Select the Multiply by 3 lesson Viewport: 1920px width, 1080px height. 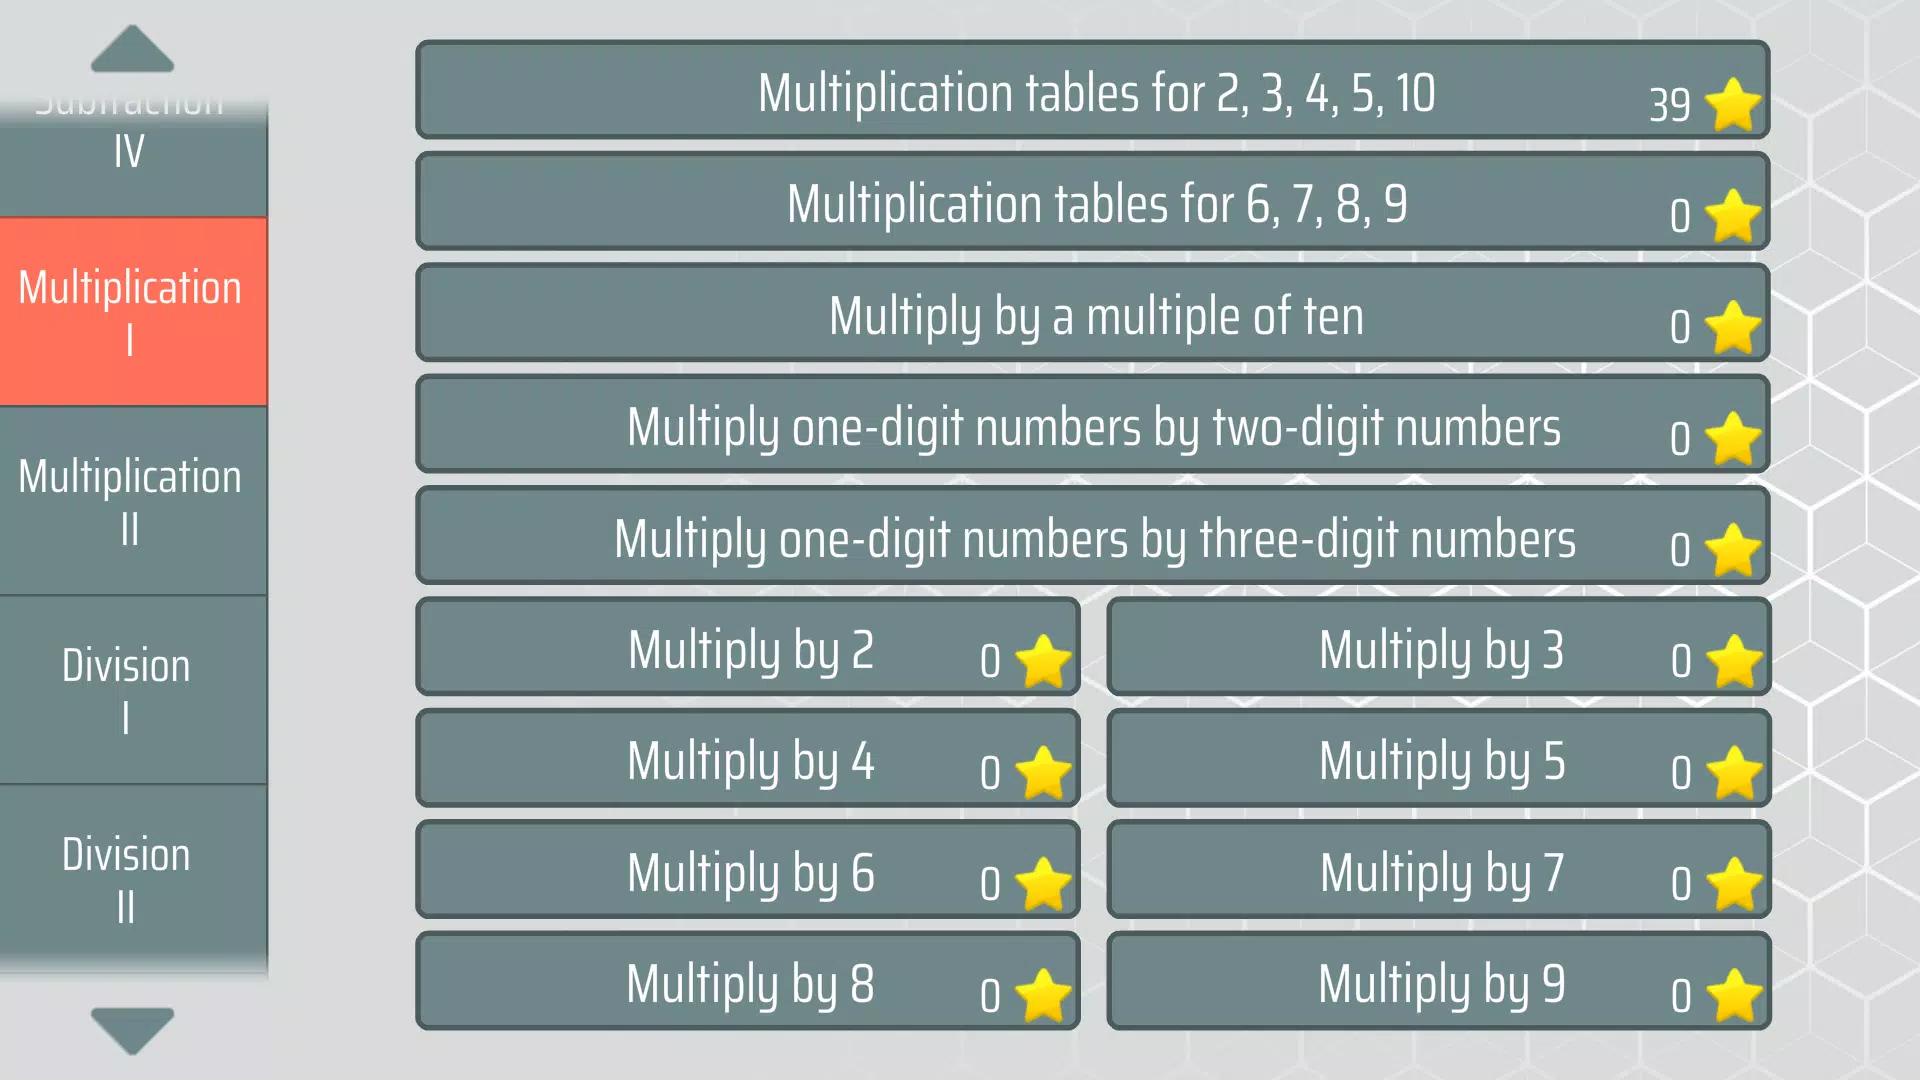click(x=1439, y=650)
